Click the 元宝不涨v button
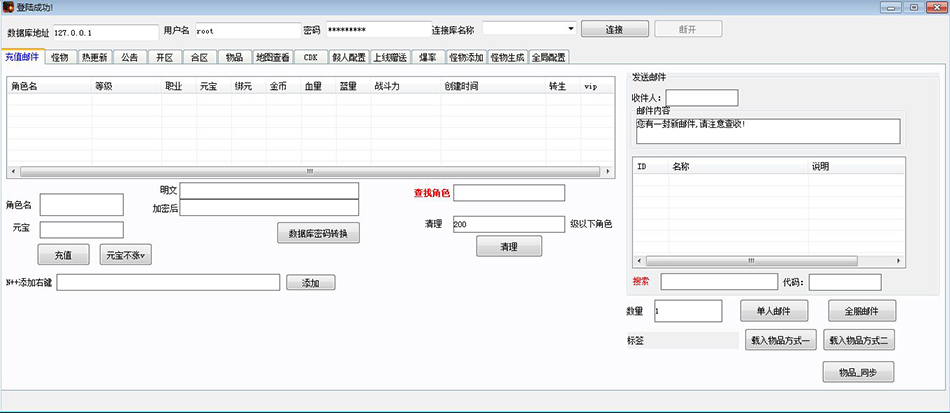This screenshot has width=950, height=413. (x=125, y=255)
